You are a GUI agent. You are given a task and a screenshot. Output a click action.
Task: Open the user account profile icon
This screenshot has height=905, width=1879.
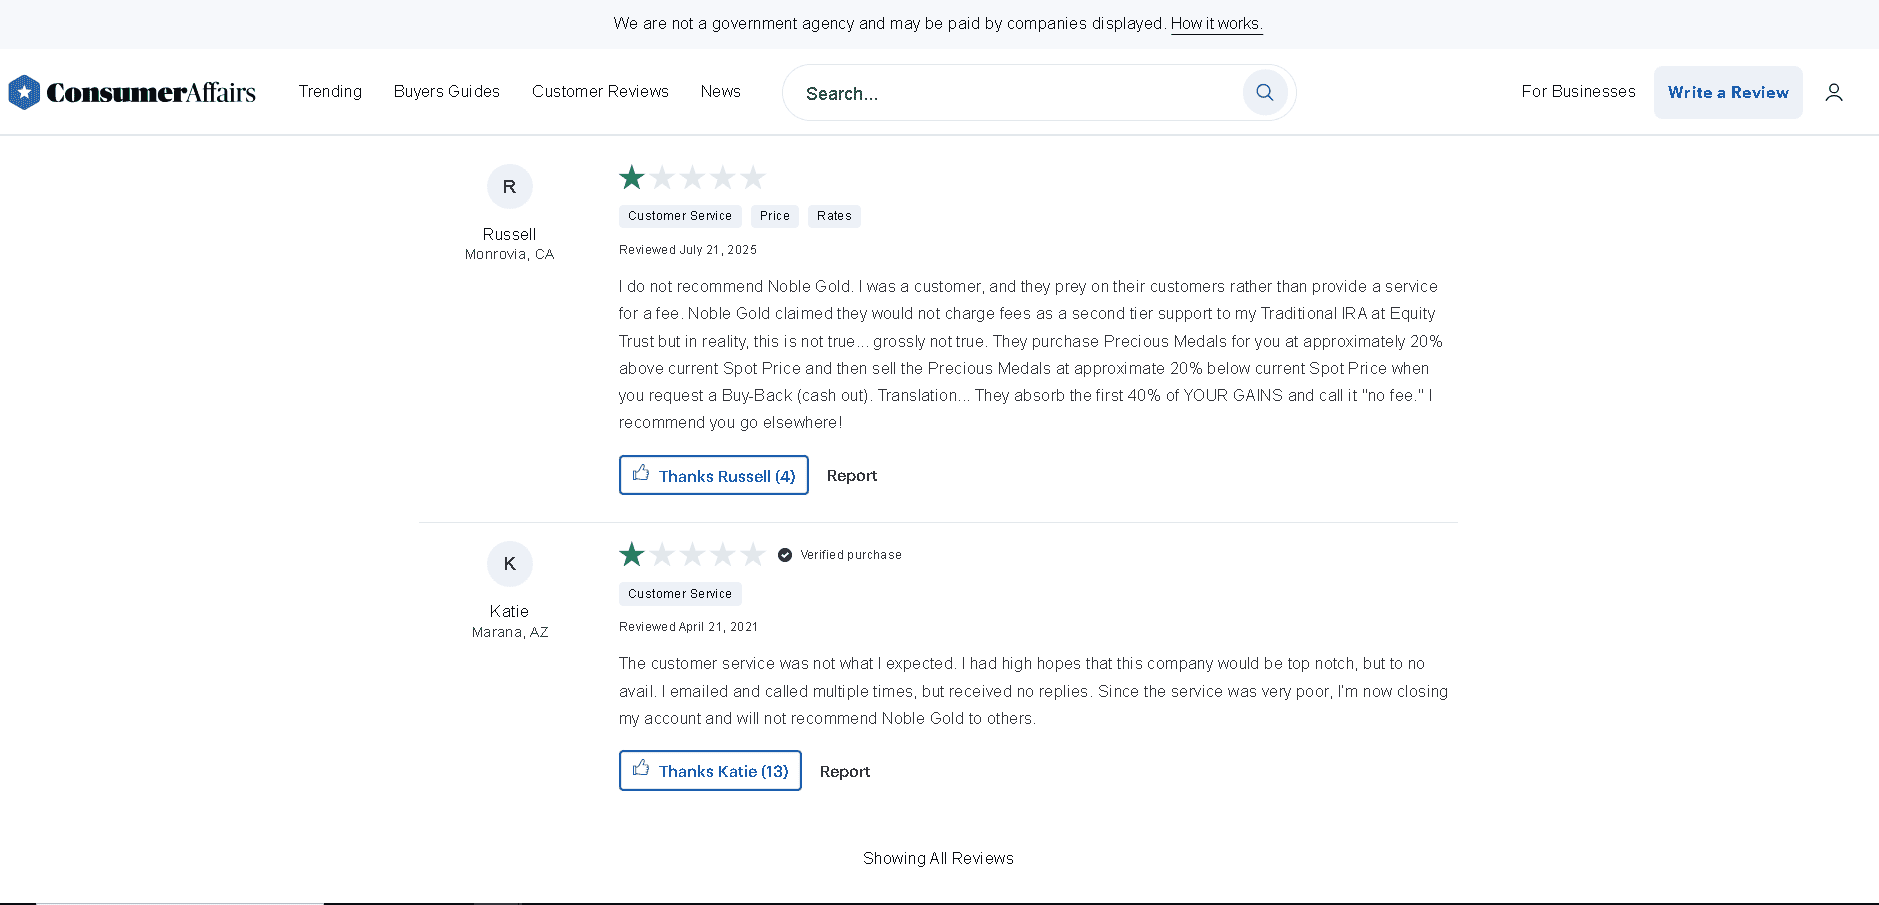[x=1834, y=92]
